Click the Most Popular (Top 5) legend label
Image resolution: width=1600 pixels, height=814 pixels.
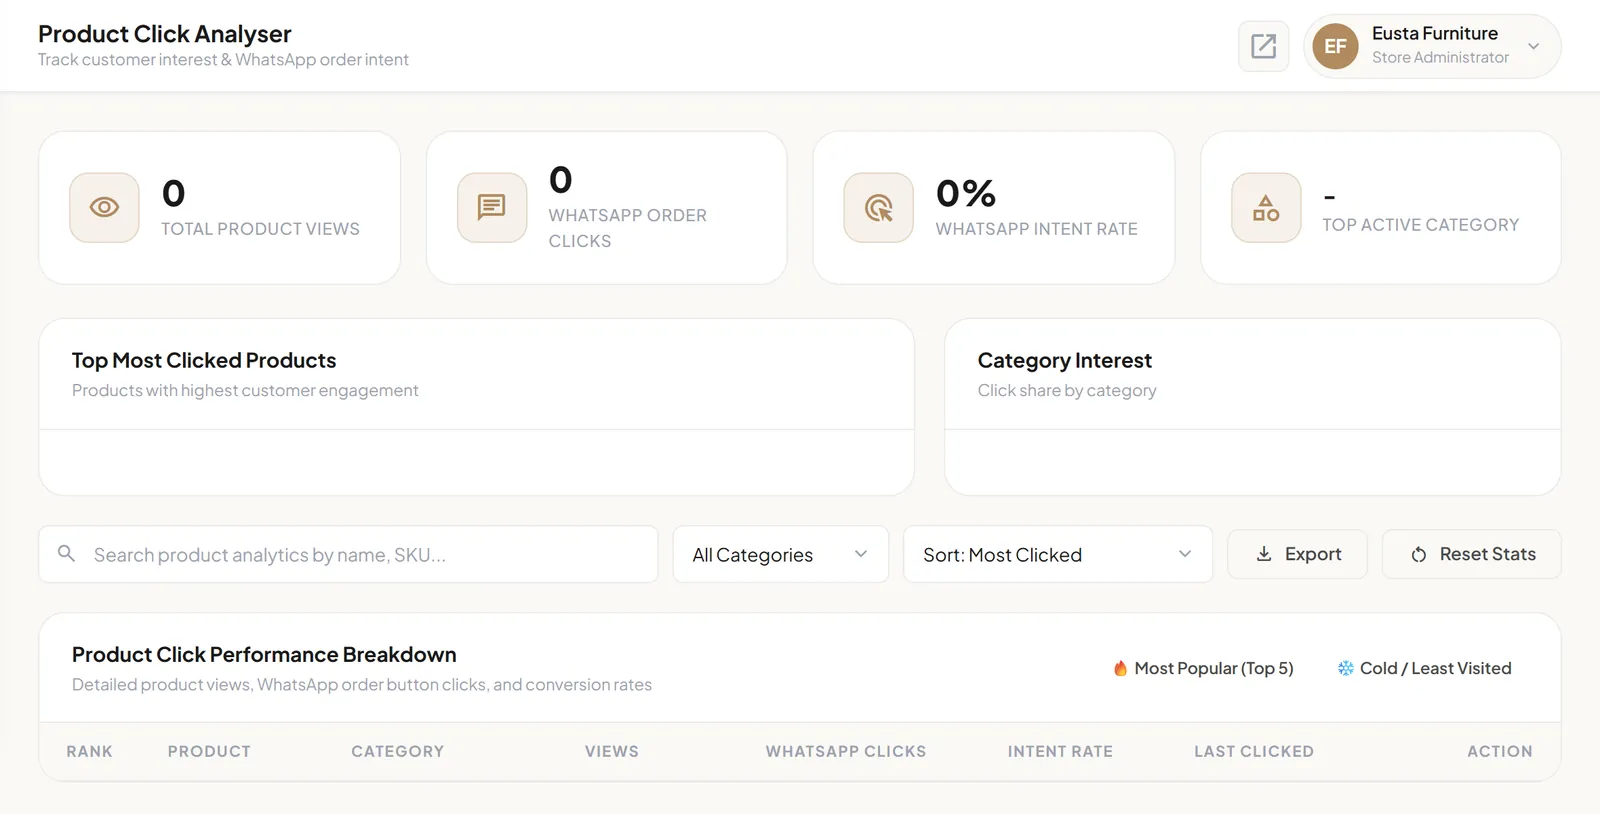[x=1213, y=668]
